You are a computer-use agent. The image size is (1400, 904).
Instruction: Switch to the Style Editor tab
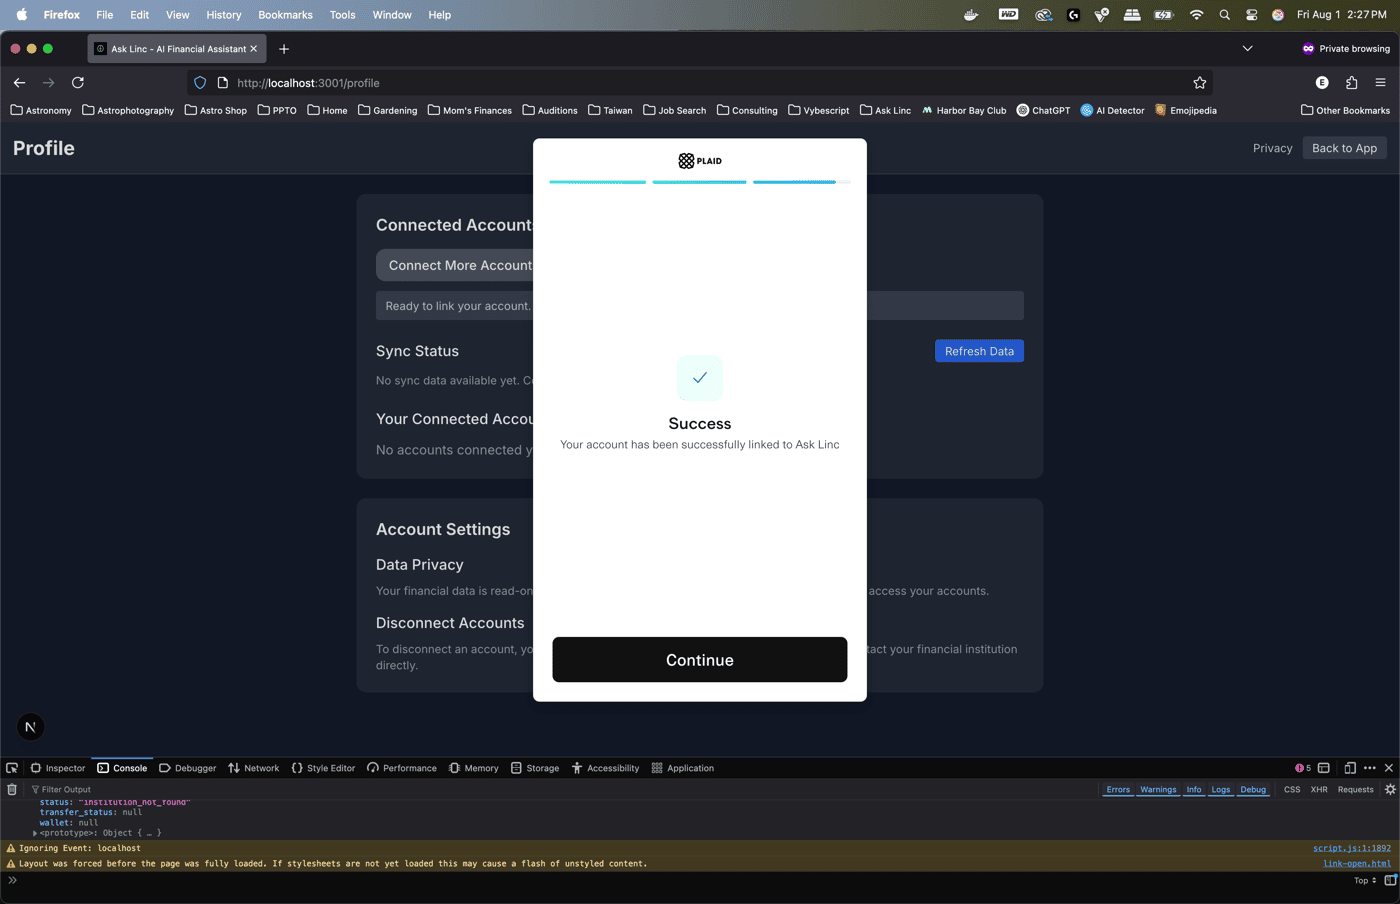[x=323, y=768]
